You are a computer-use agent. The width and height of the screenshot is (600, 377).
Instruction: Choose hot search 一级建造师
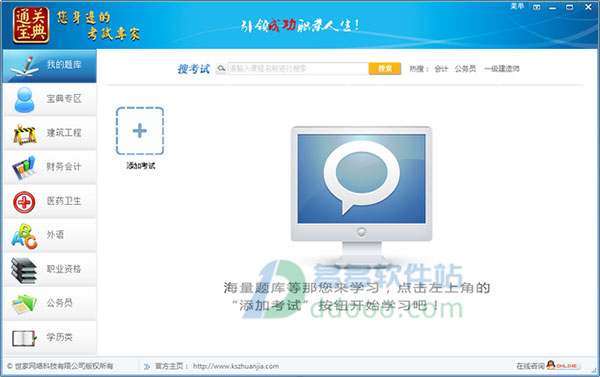pyautogui.click(x=502, y=69)
